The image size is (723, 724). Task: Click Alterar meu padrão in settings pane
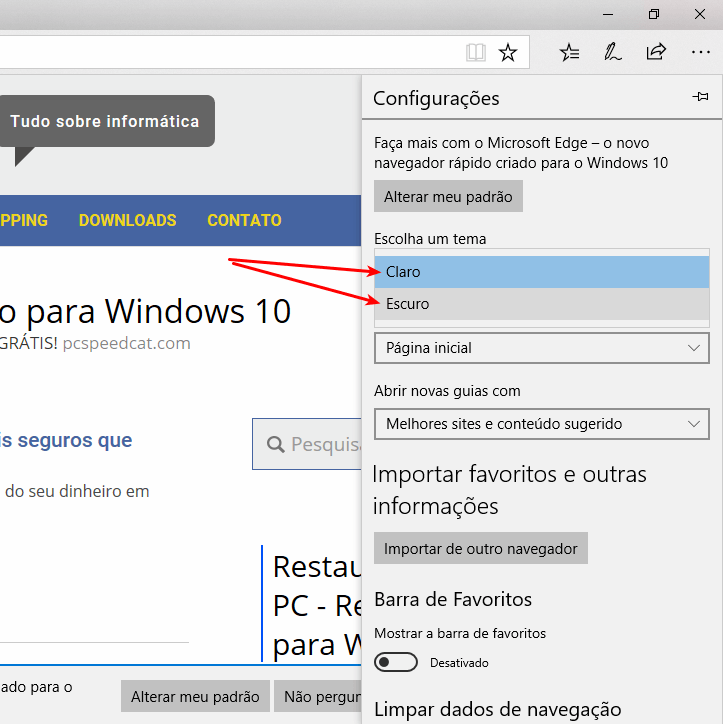point(448,196)
